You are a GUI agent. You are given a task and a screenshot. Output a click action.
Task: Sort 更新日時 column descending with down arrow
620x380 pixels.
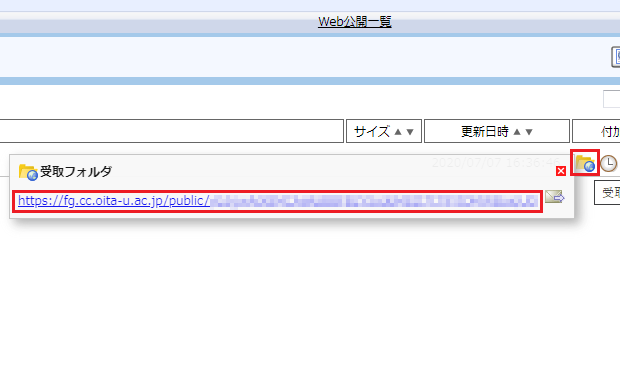click(x=529, y=132)
